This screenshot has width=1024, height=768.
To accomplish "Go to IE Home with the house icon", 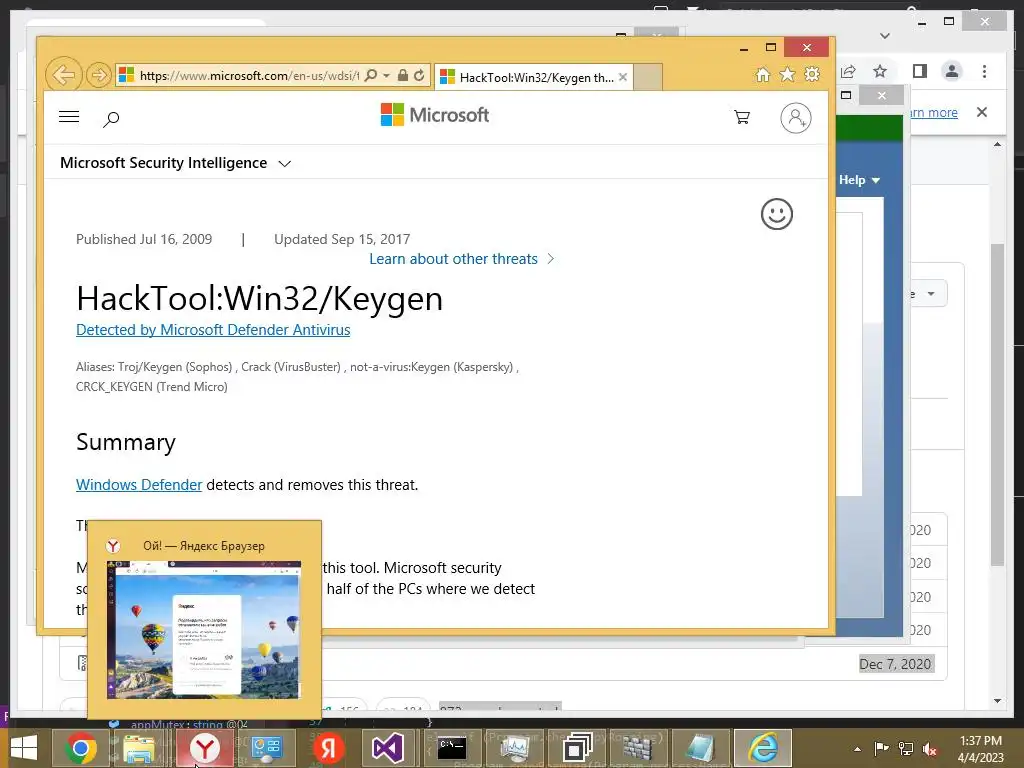I will [x=762, y=74].
